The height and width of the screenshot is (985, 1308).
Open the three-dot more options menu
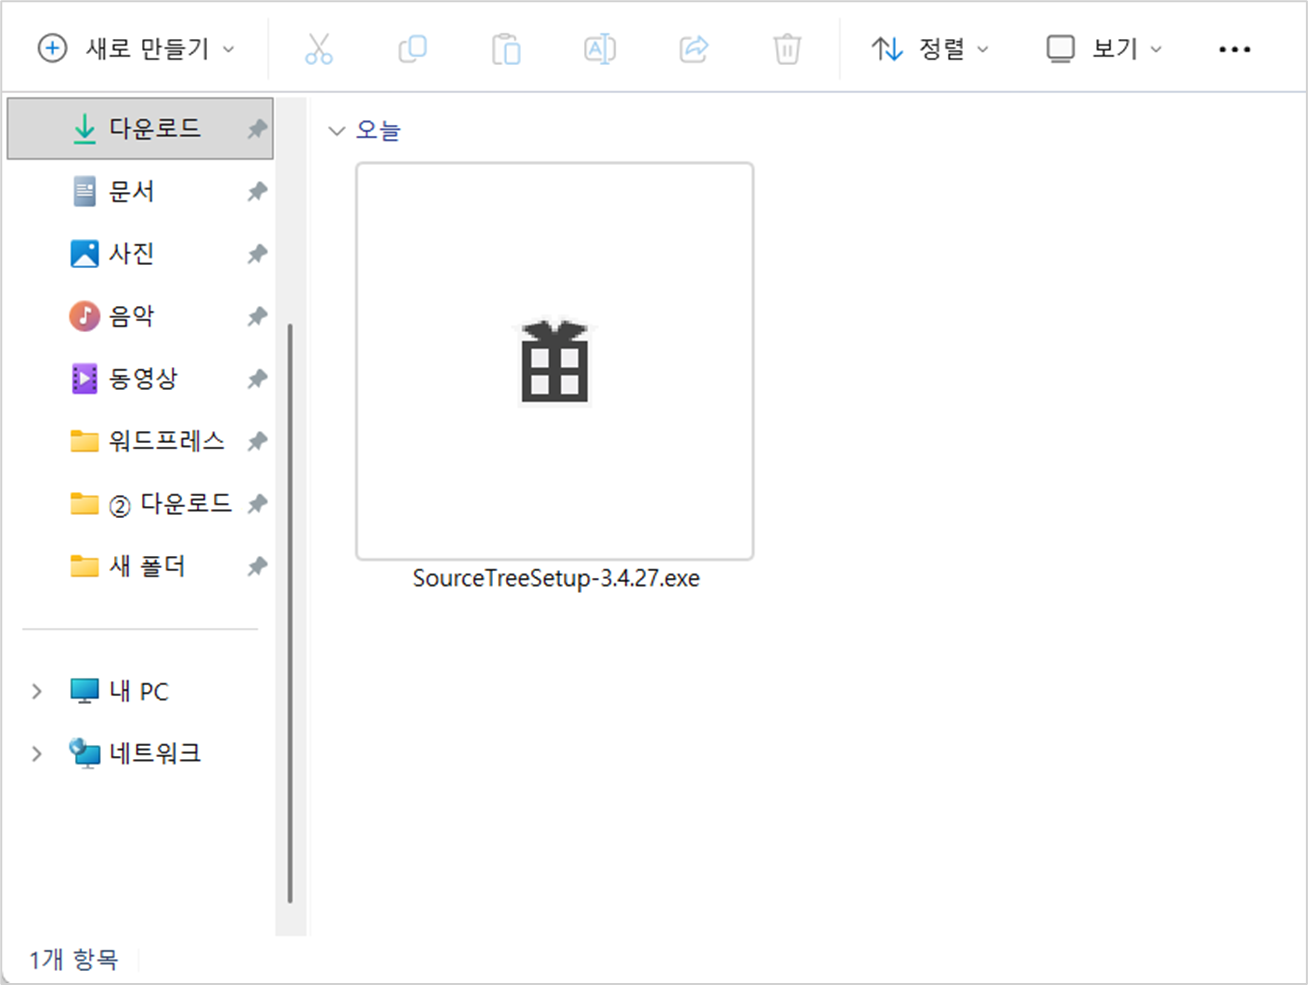click(x=1235, y=49)
